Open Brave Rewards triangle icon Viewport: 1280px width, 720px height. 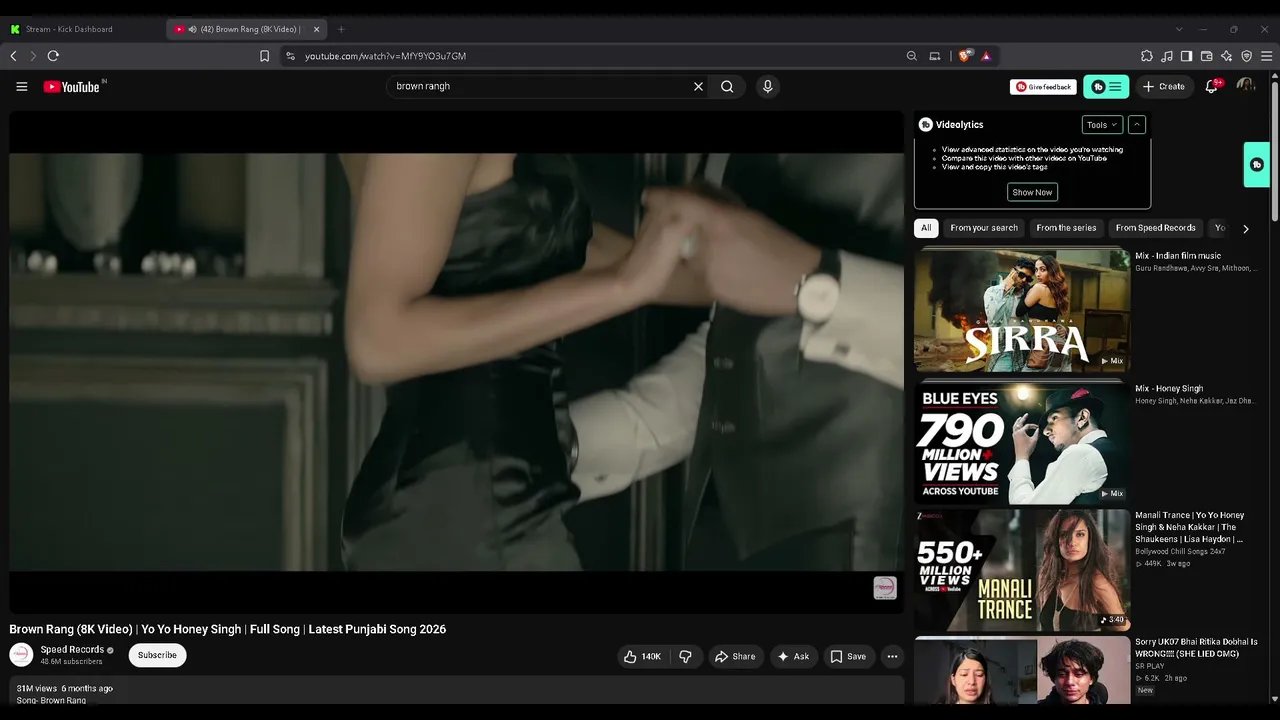pos(986,56)
